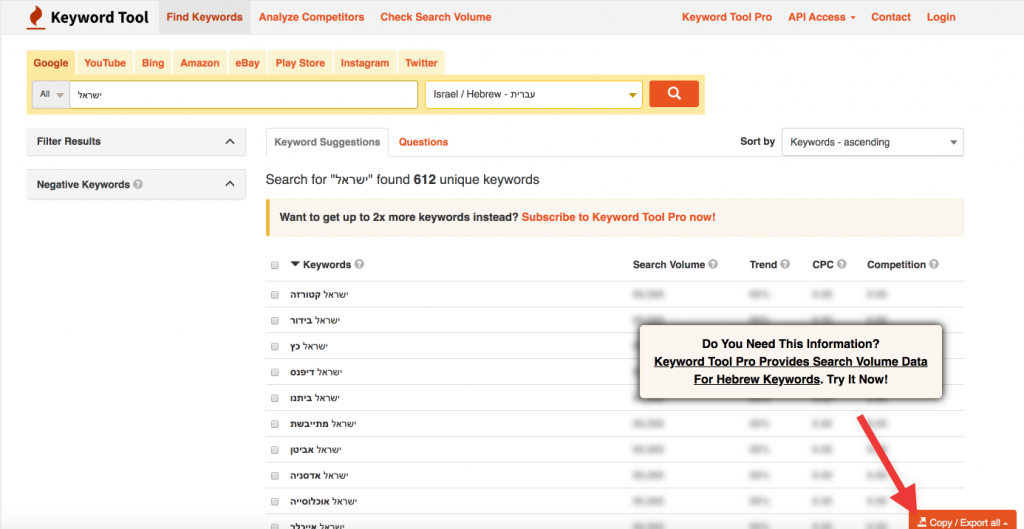
Task: Switch to the Play Store tab
Action: pyautogui.click(x=300, y=63)
